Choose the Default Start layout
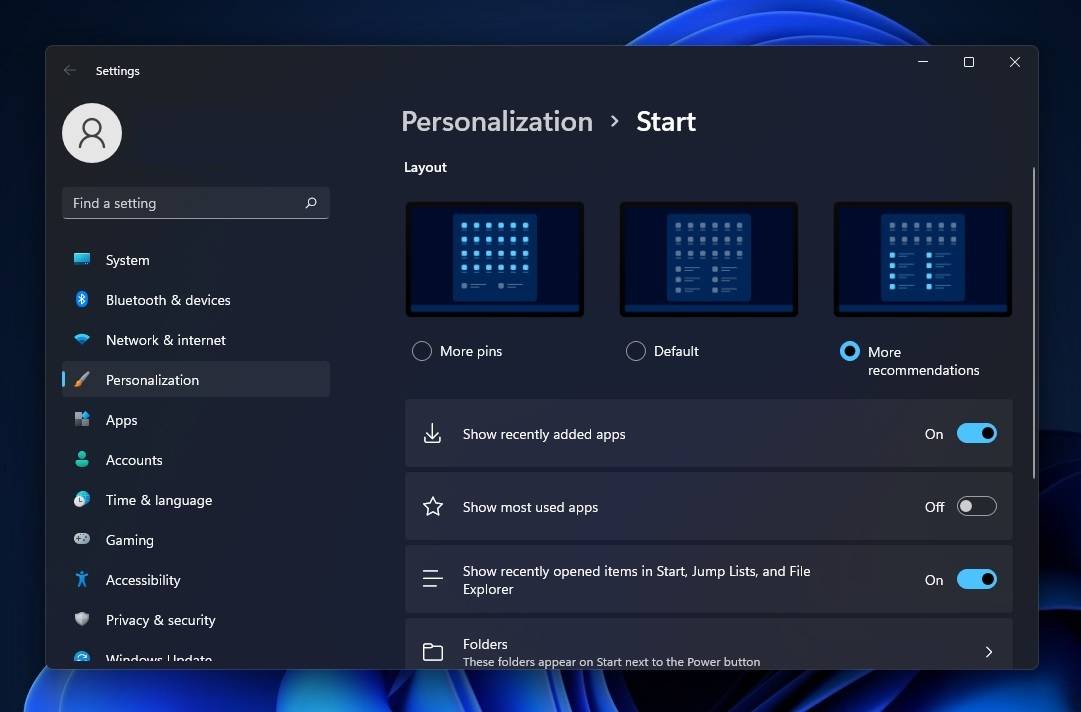 [635, 351]
